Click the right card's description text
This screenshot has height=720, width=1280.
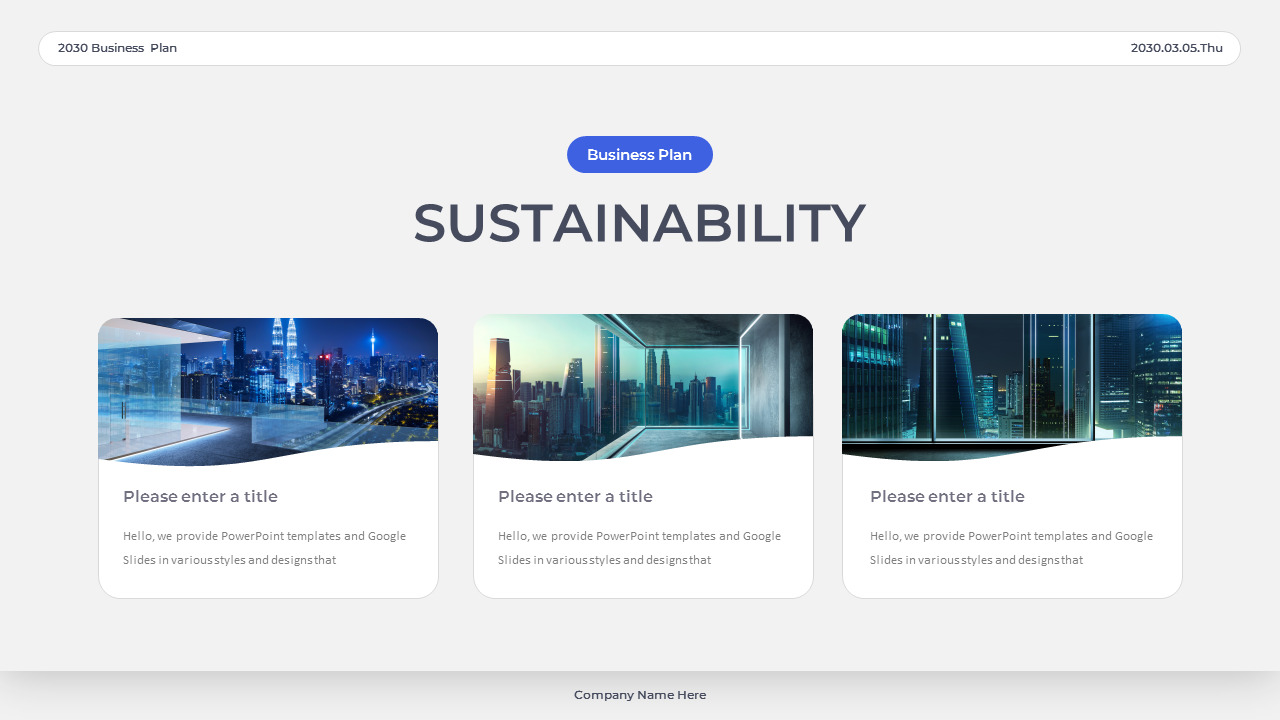1011,547
